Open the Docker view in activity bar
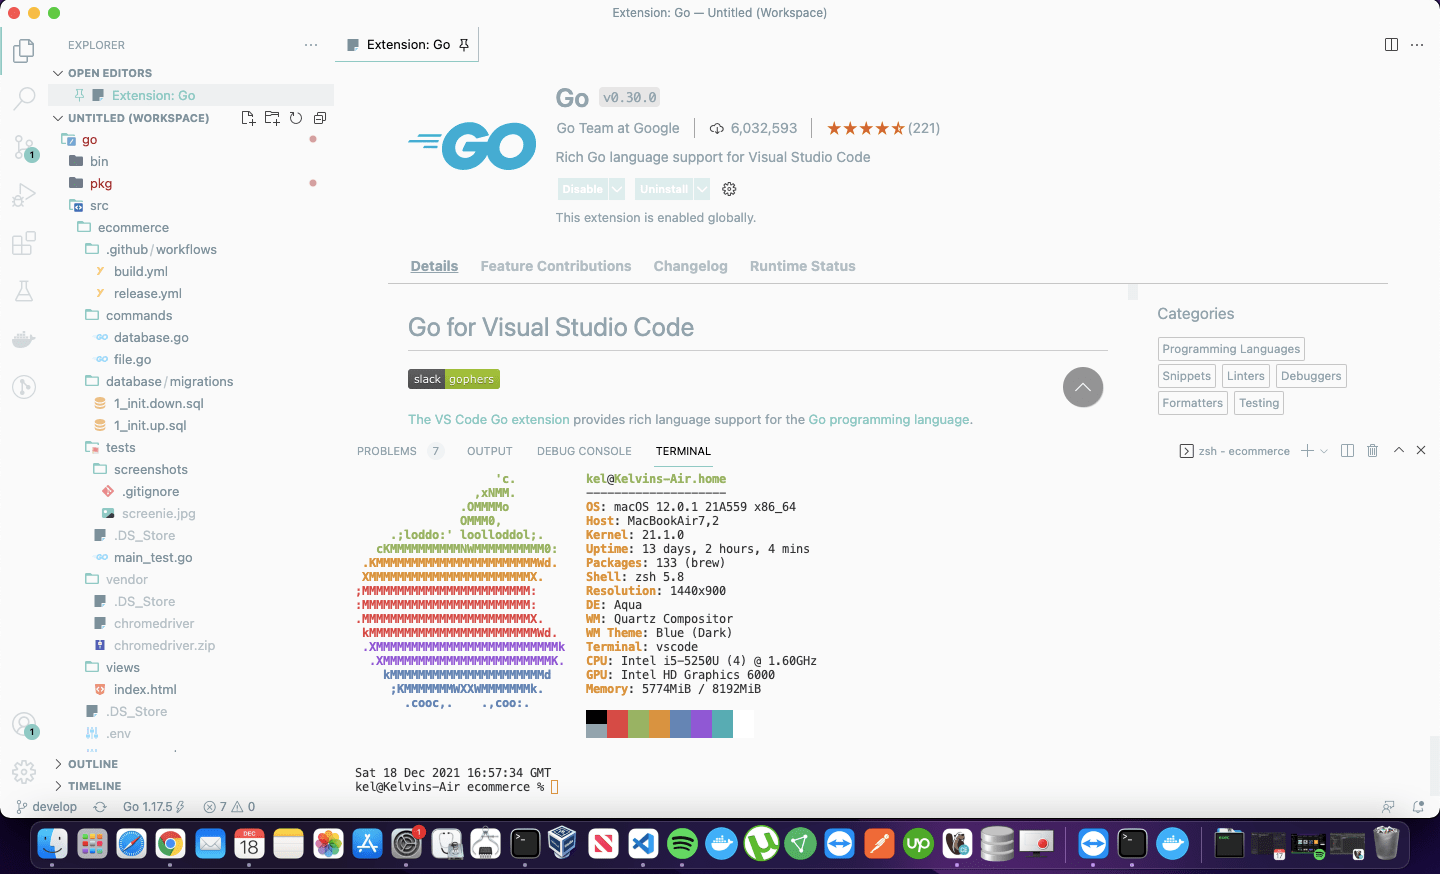The image size is (1440, 874). click(x=24, y=339)
